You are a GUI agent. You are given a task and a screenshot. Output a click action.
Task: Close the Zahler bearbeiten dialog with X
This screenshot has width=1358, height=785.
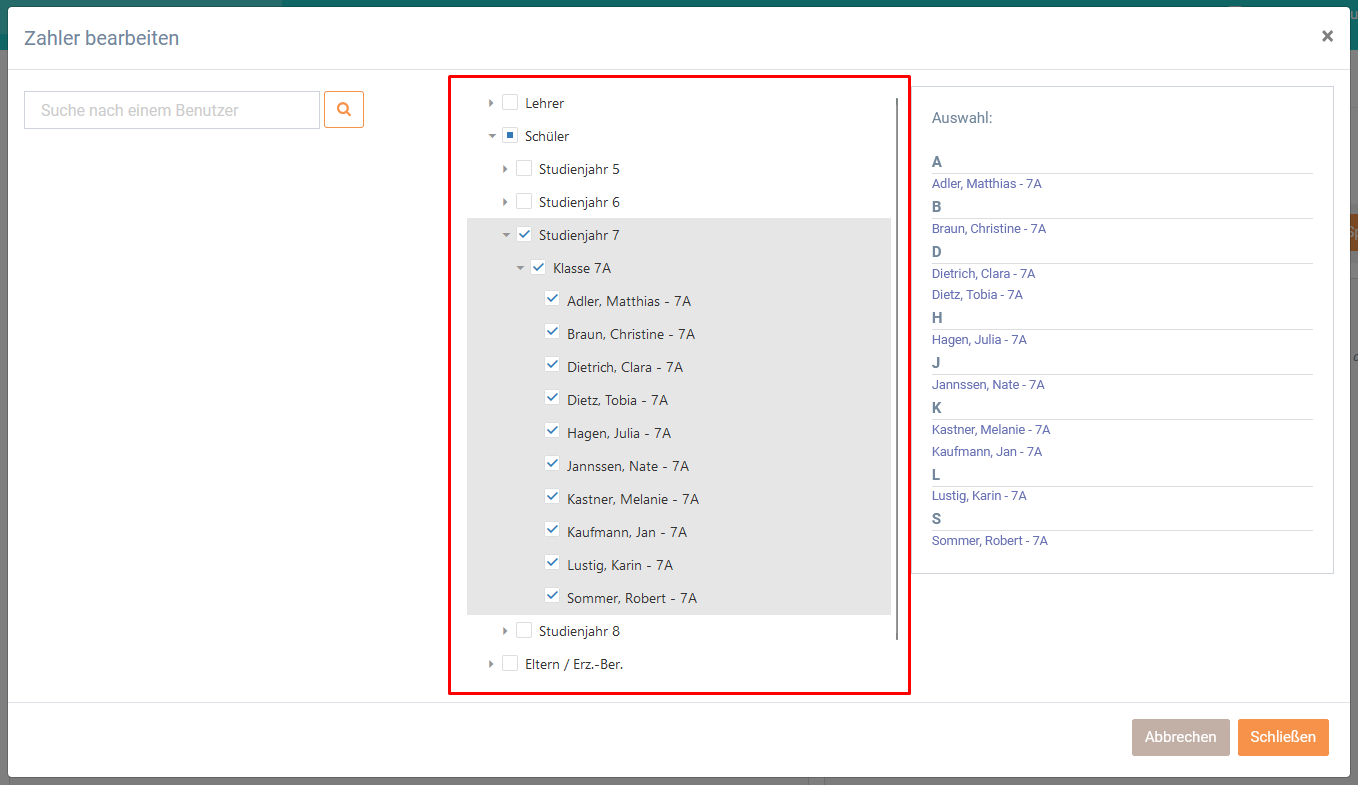(x=1327, y=36)
